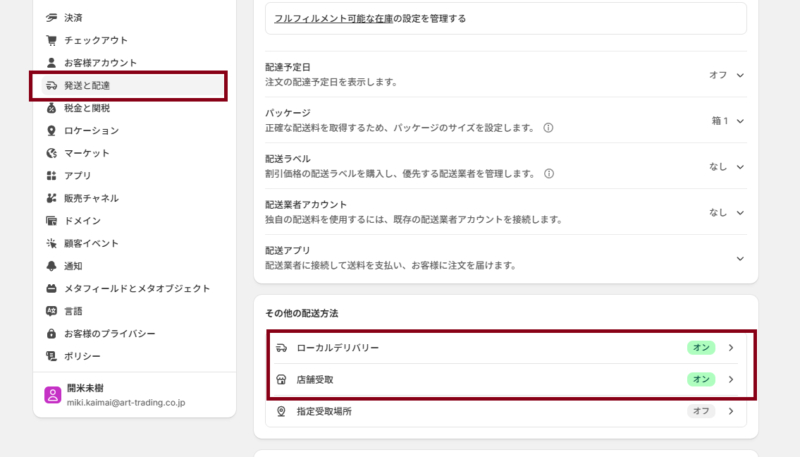Click the オン badge for ローカルデリバリー
This screenshot has height=457, width=800.
(x=701, y=348)
